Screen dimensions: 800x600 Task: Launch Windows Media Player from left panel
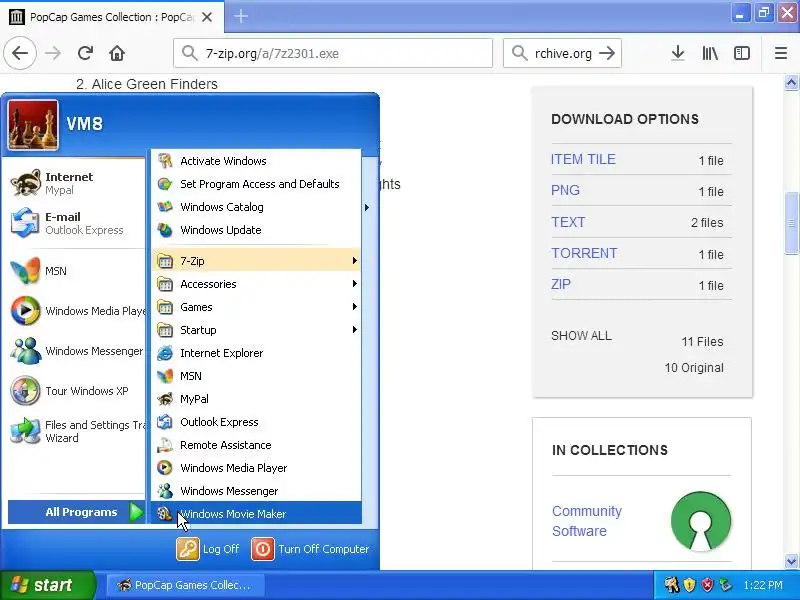pyautogui.click(x=76, y=311)
